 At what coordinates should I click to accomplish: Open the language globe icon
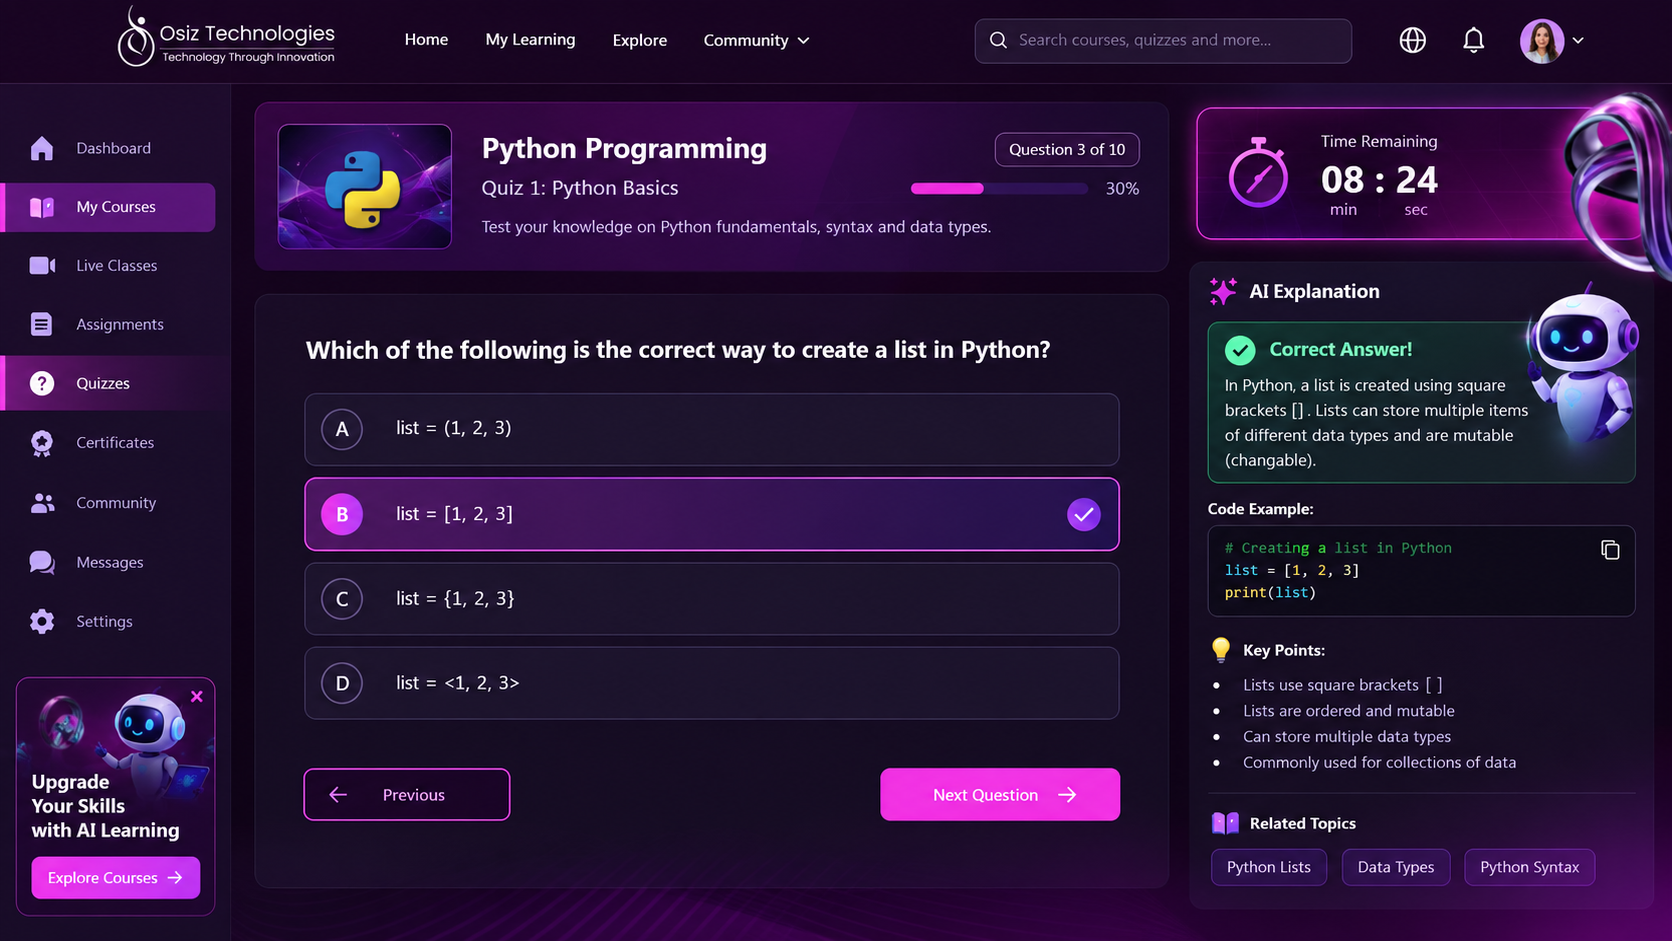coord(1412,40)
